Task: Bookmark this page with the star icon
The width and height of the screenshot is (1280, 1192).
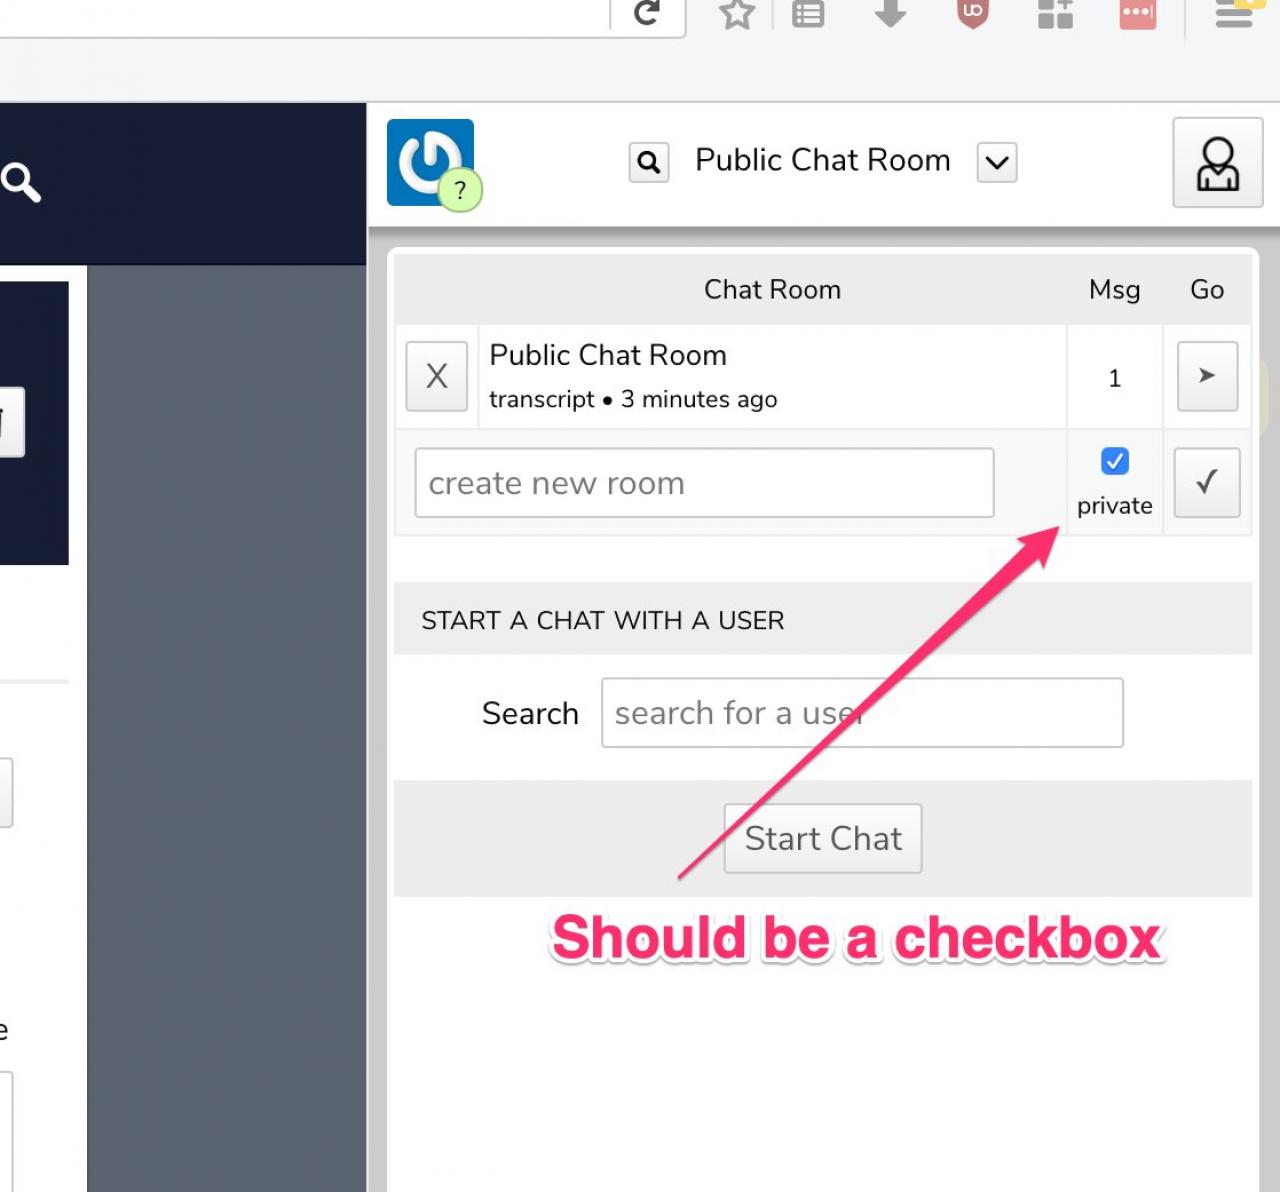Action: click(x=737, y=13)
